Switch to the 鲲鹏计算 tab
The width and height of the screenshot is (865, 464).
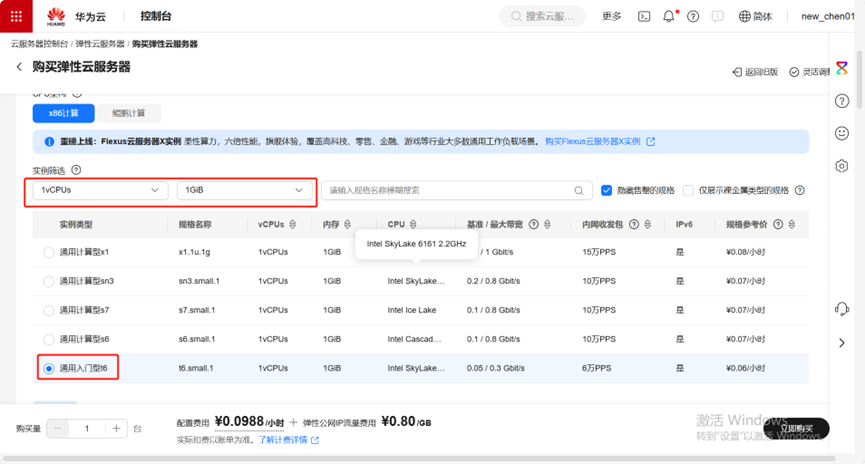128,113
